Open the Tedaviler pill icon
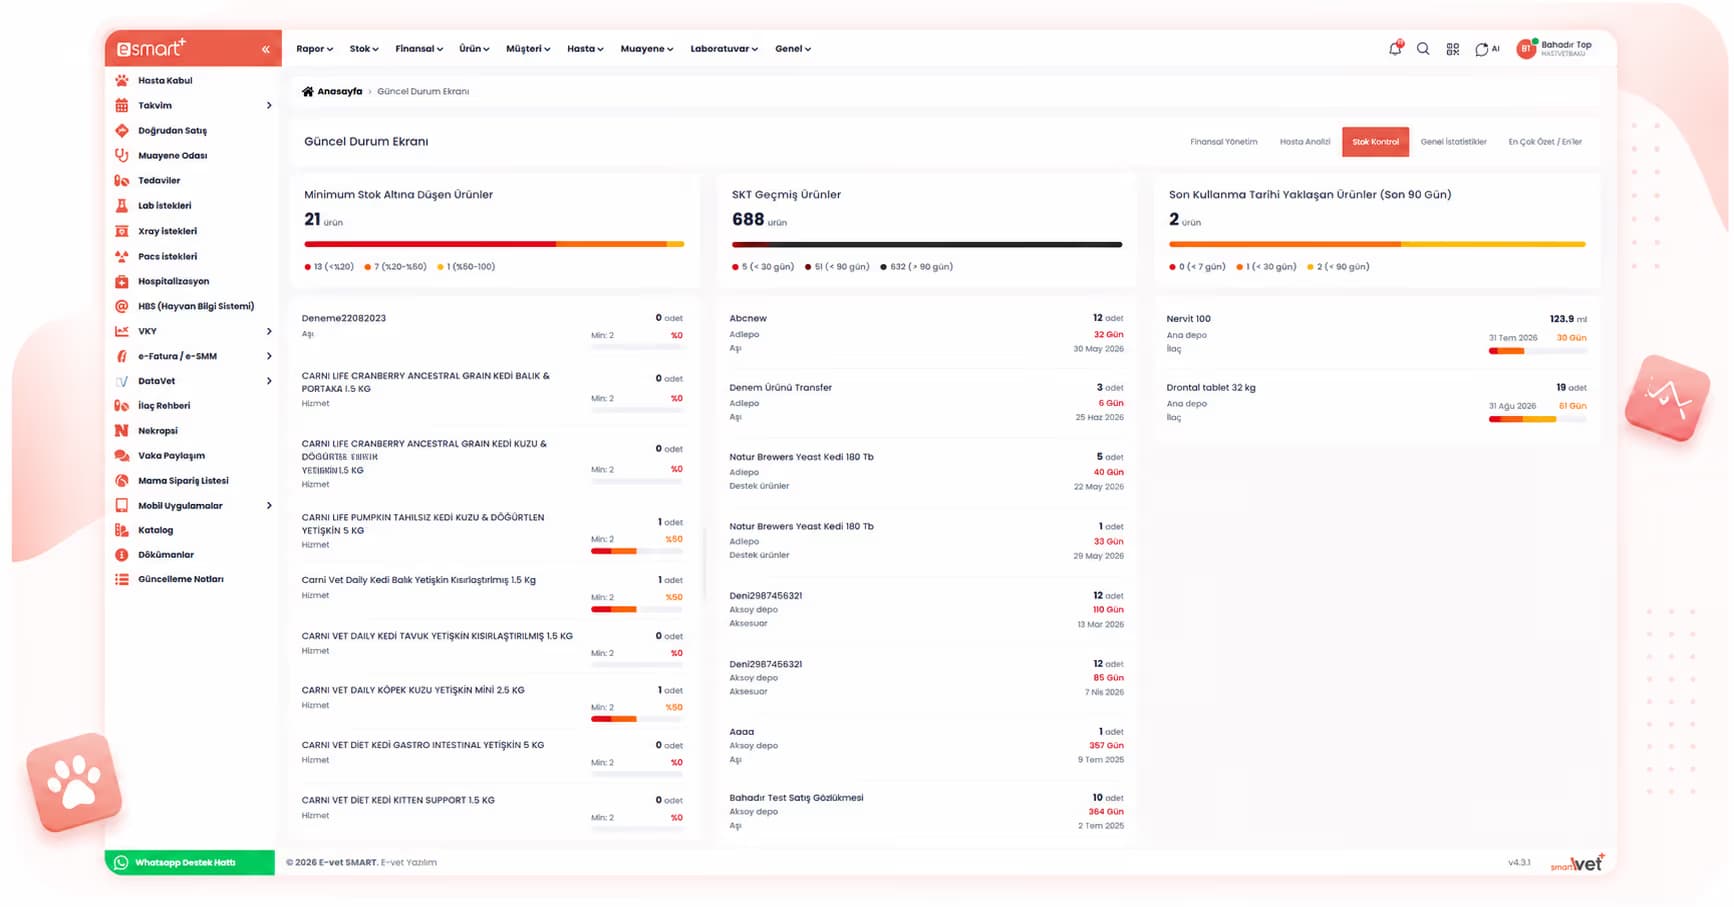 click(122, 180)
